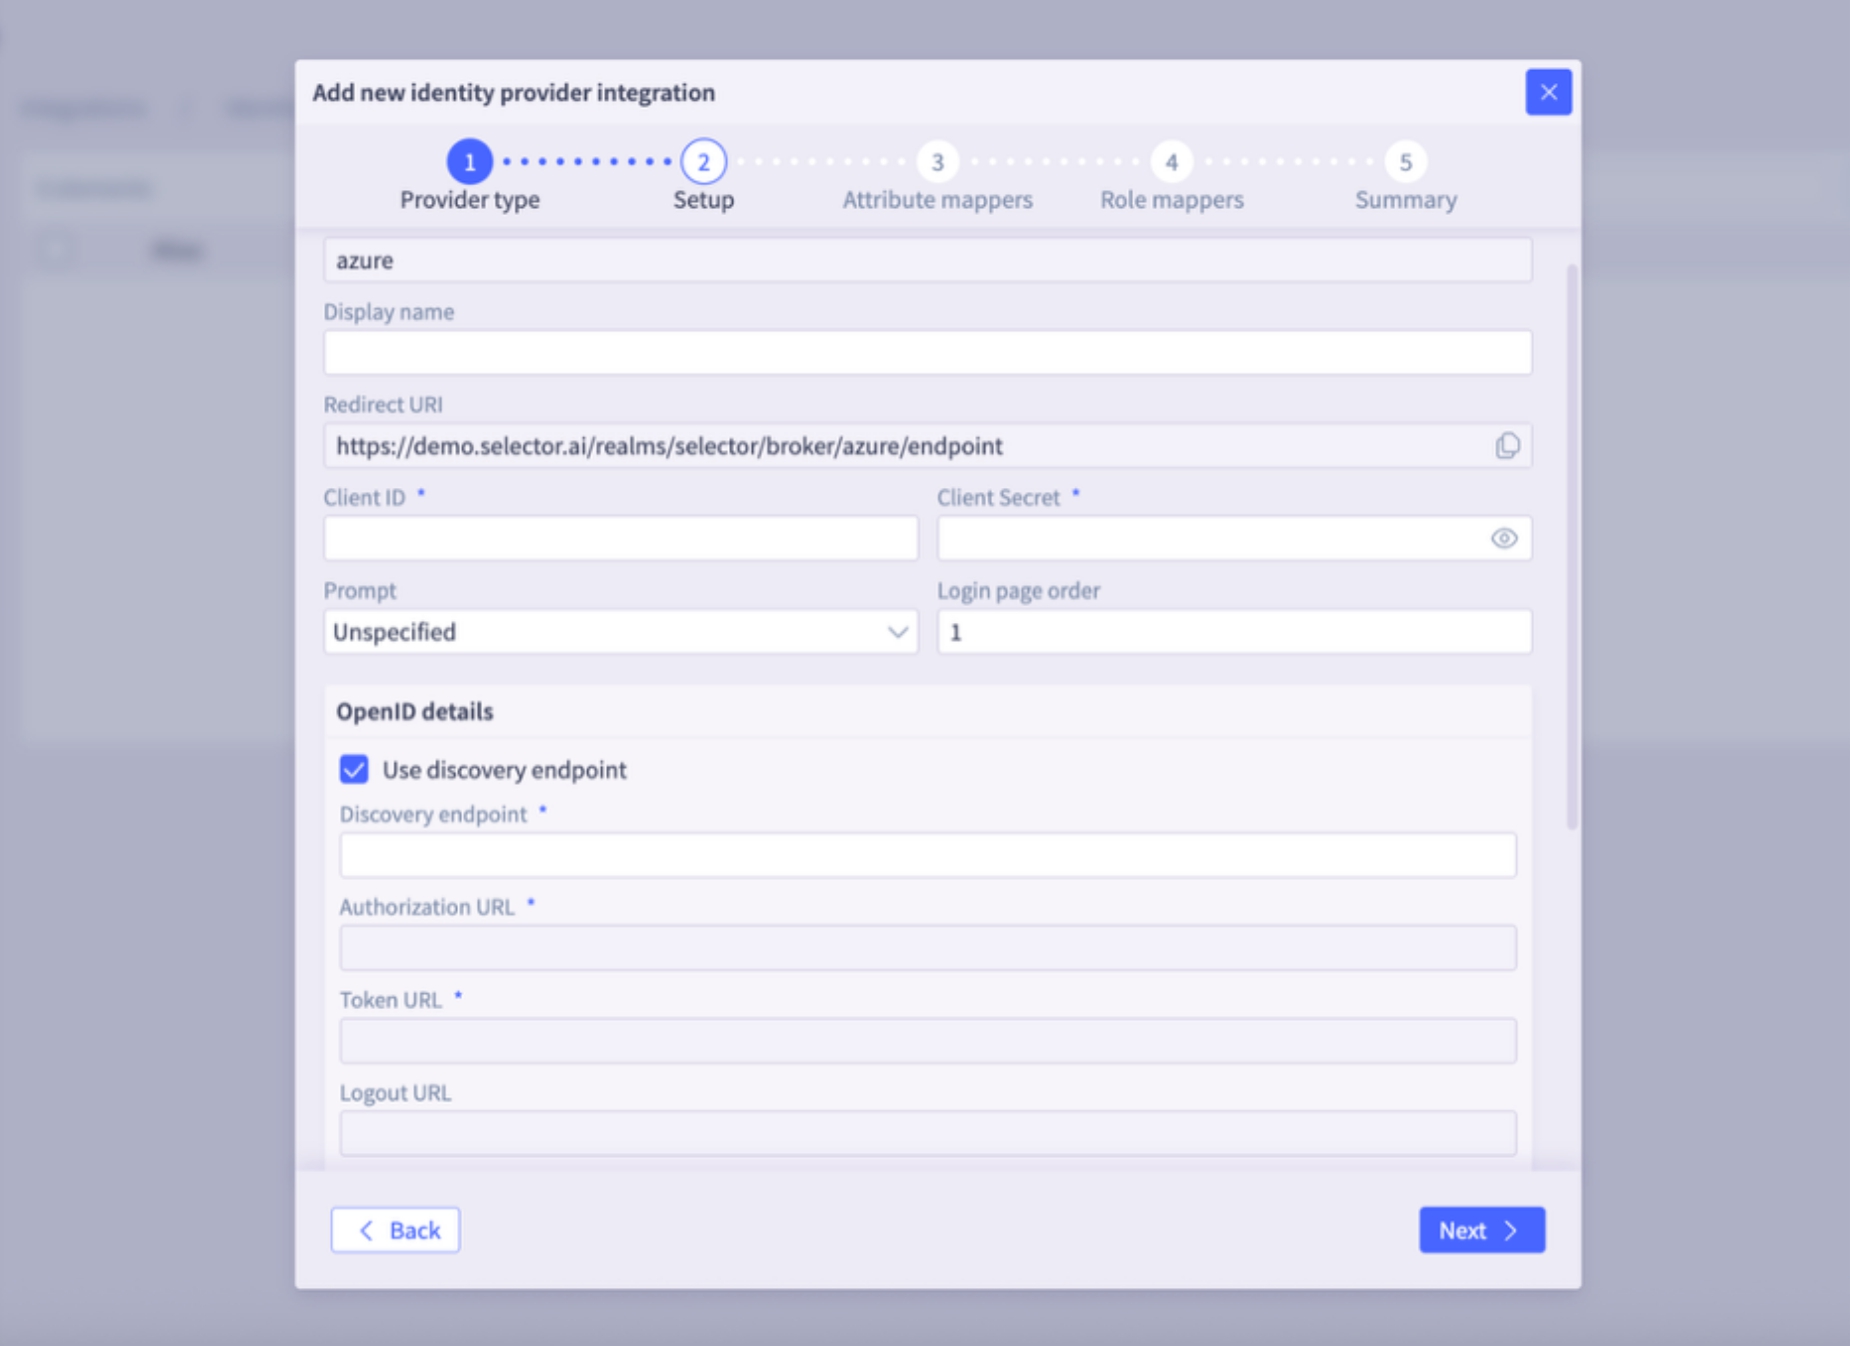The image size is (1850, 1346).
Task: Click the Display name input field
Action: (928, 352)
